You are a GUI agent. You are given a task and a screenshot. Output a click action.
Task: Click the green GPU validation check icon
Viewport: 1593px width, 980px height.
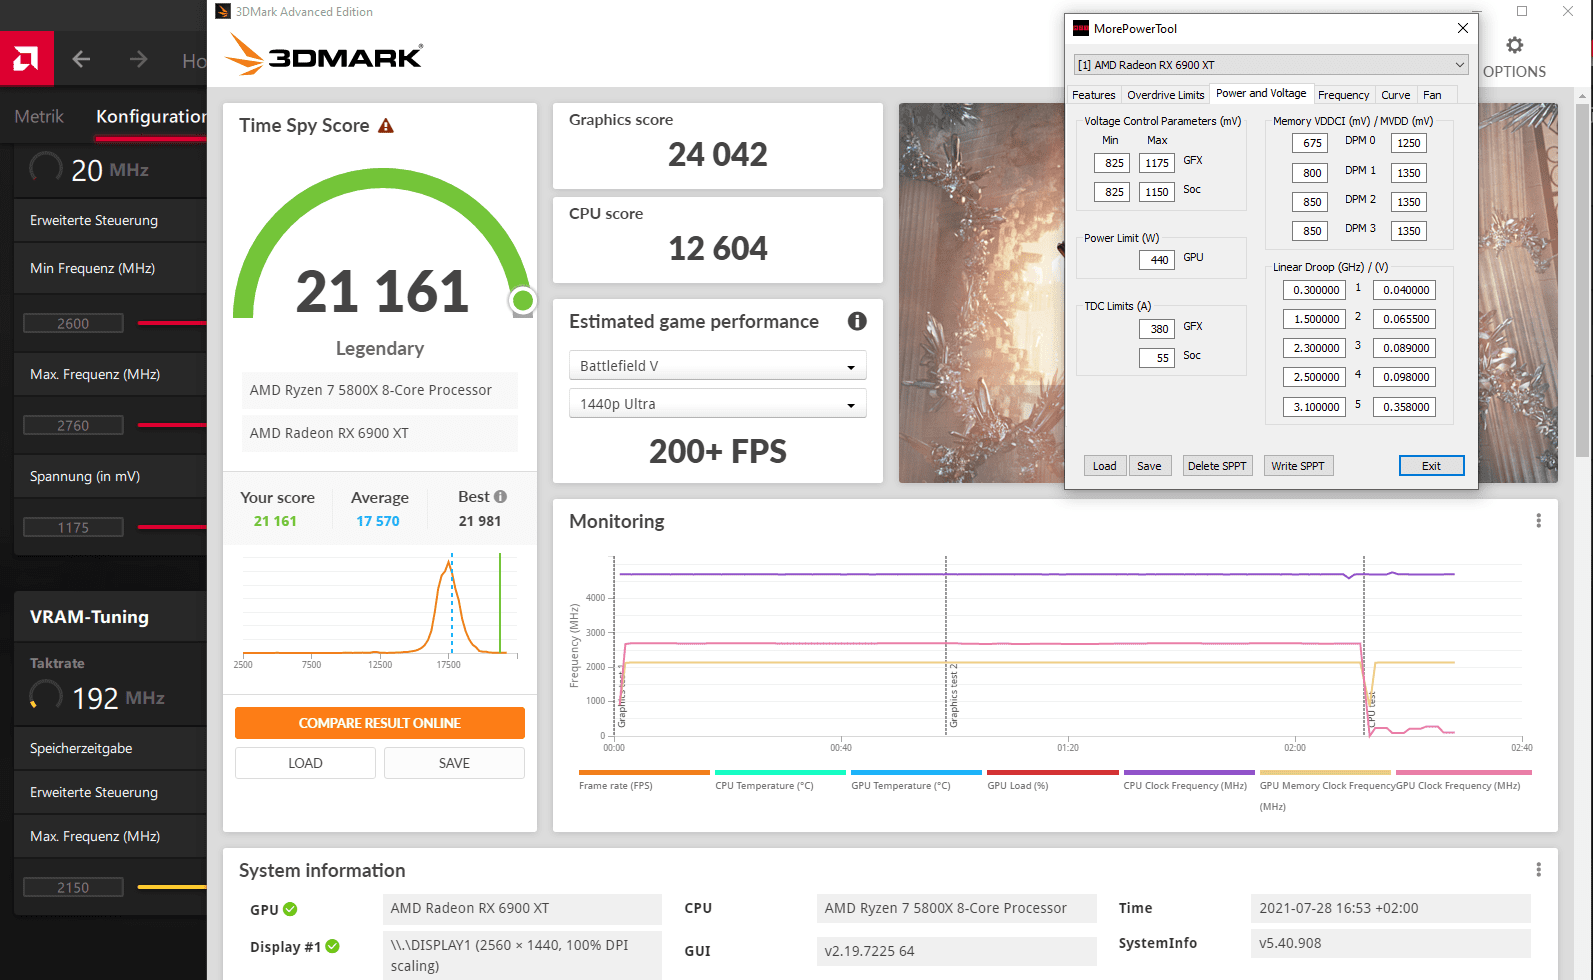[290, 909]
